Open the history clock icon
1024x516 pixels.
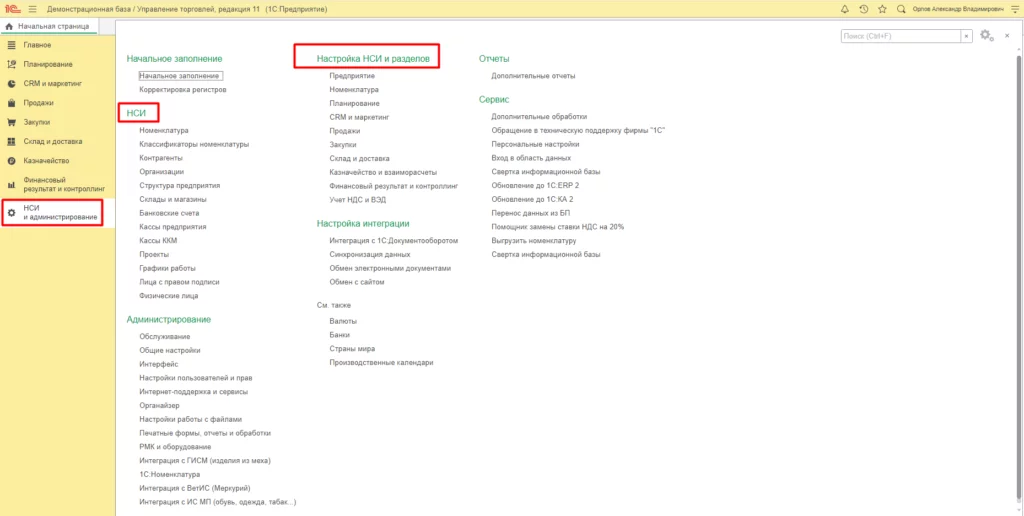coord(863,8)
